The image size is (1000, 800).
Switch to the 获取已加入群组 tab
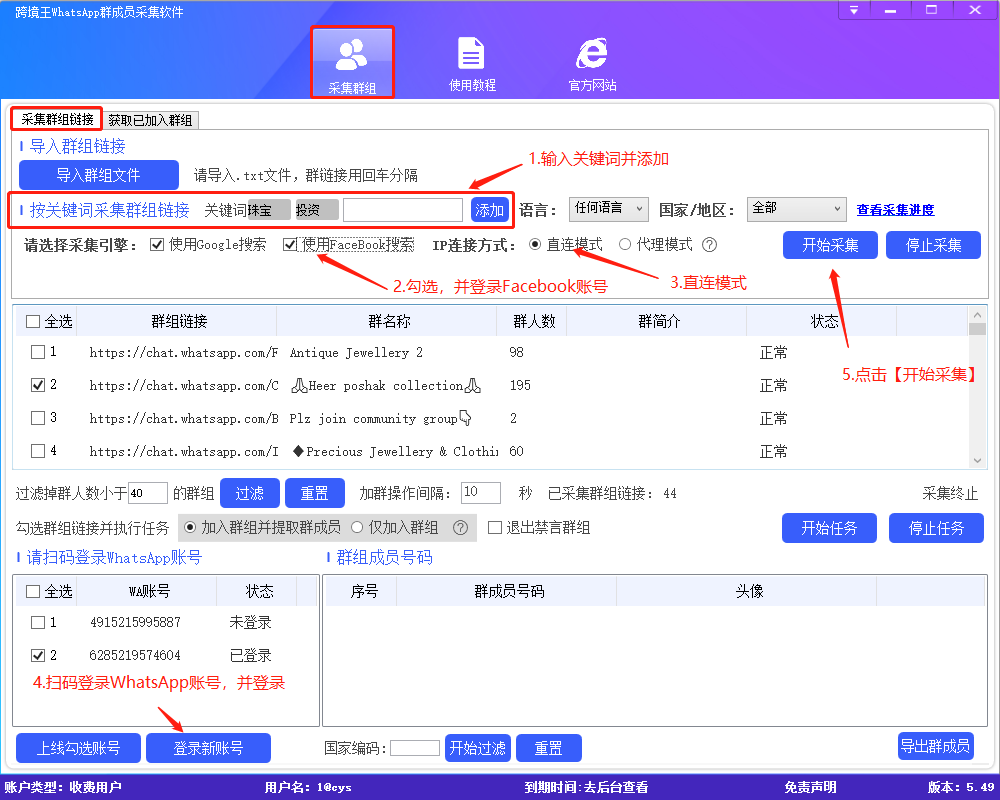coord(151,119)
